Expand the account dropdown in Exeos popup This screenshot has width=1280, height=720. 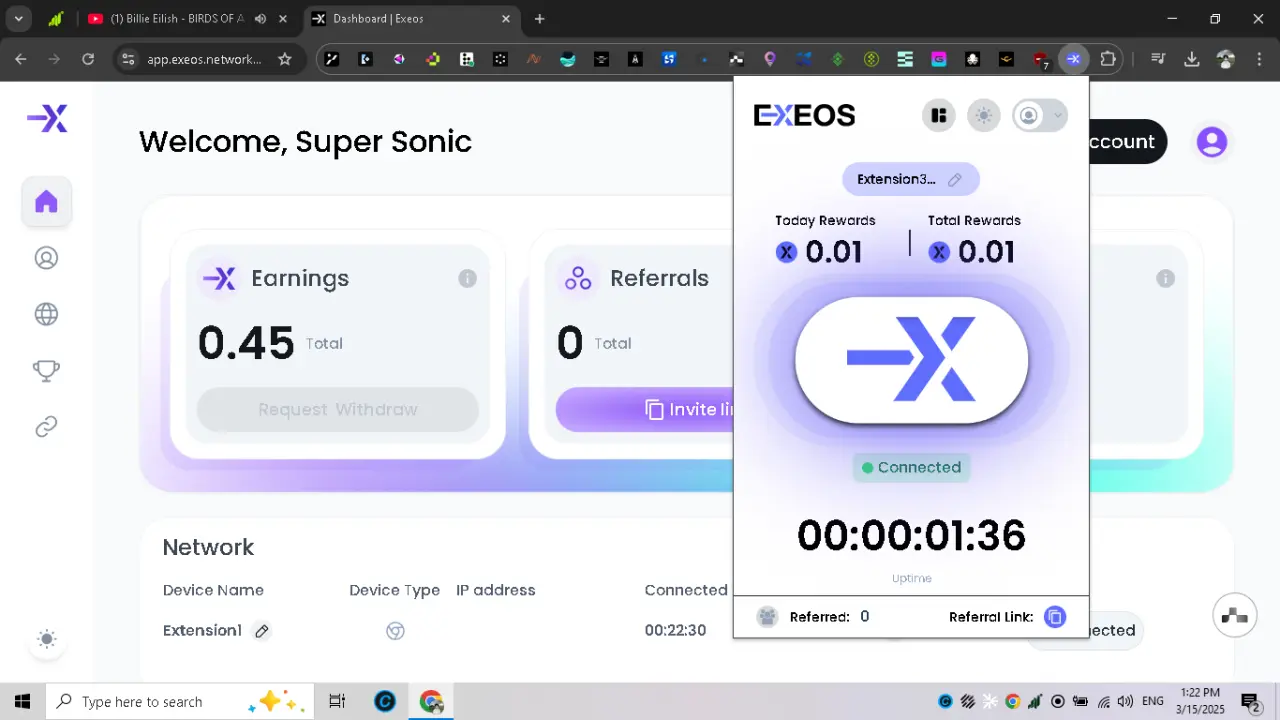pos(1040,116)
